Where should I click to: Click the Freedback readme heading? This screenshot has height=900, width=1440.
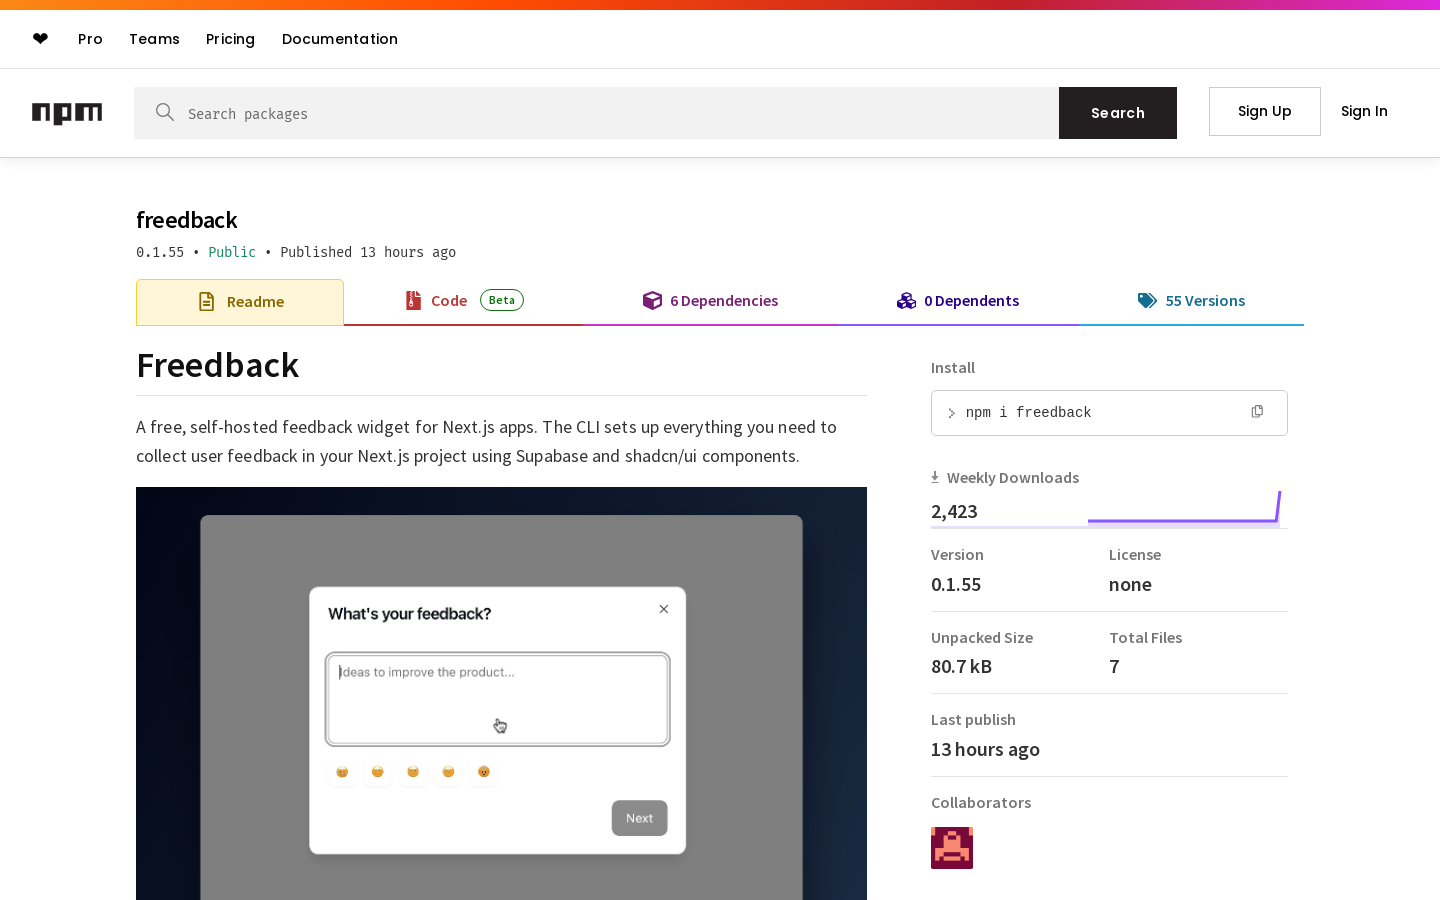218,366
